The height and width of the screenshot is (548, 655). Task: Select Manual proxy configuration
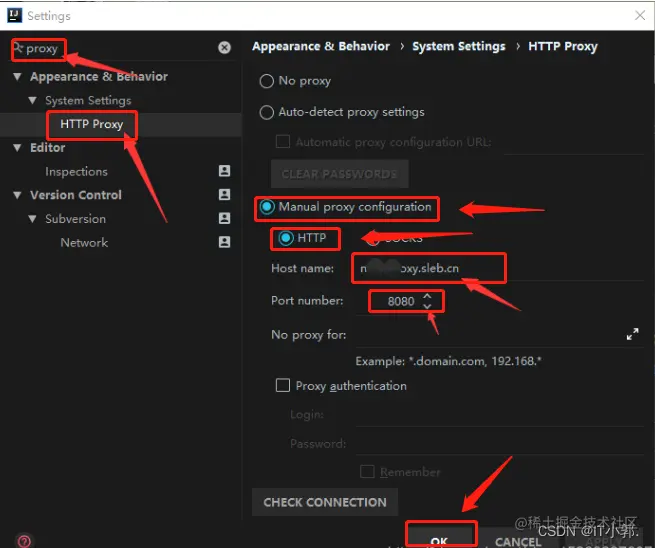coord(267,207)
